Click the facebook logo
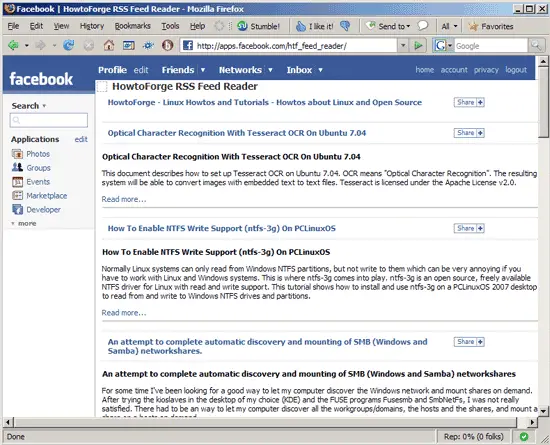The width and height of the screenshot is (550, 445). 41,79
